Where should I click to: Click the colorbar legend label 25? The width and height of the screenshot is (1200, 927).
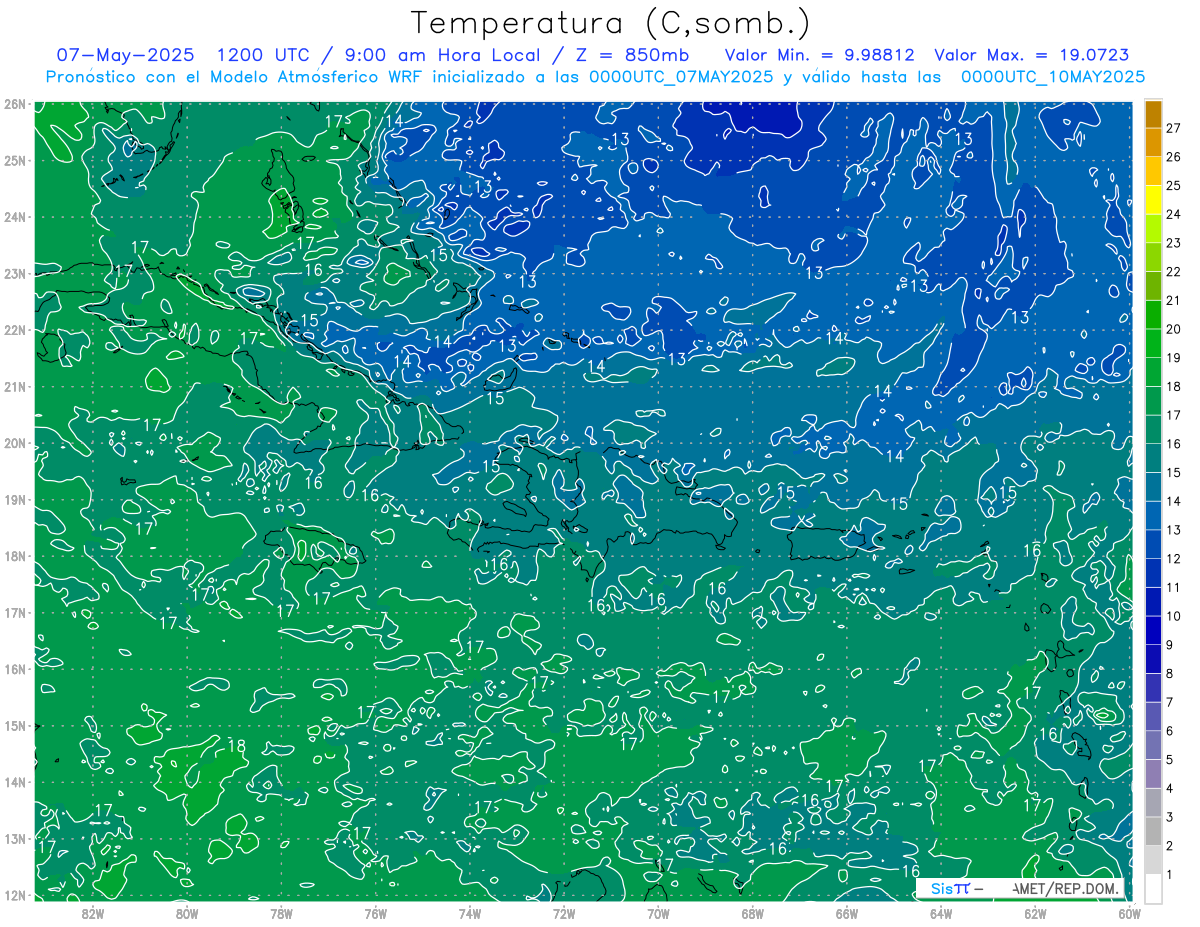pos(1174,186)
